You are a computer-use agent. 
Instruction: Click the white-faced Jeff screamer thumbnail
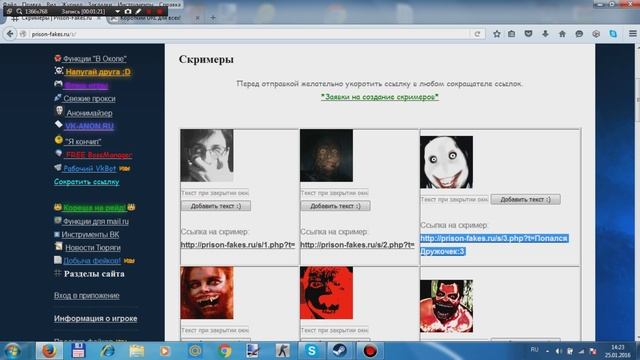447,162
